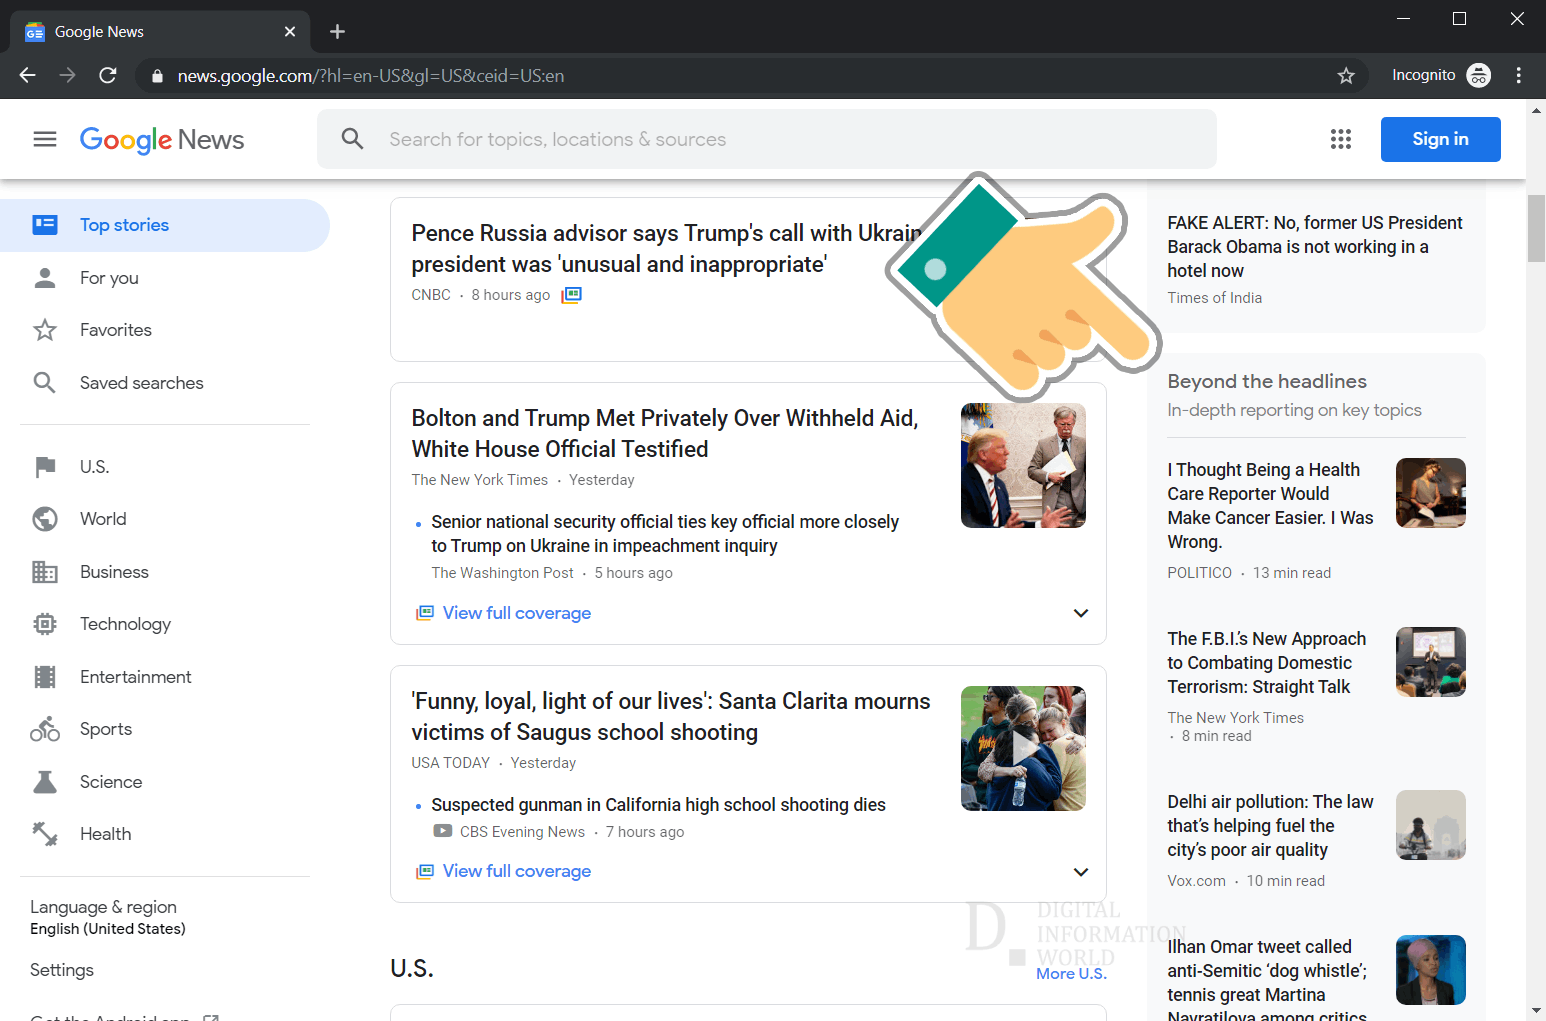Expand the Santa Clarita story card

point(1081,872)
